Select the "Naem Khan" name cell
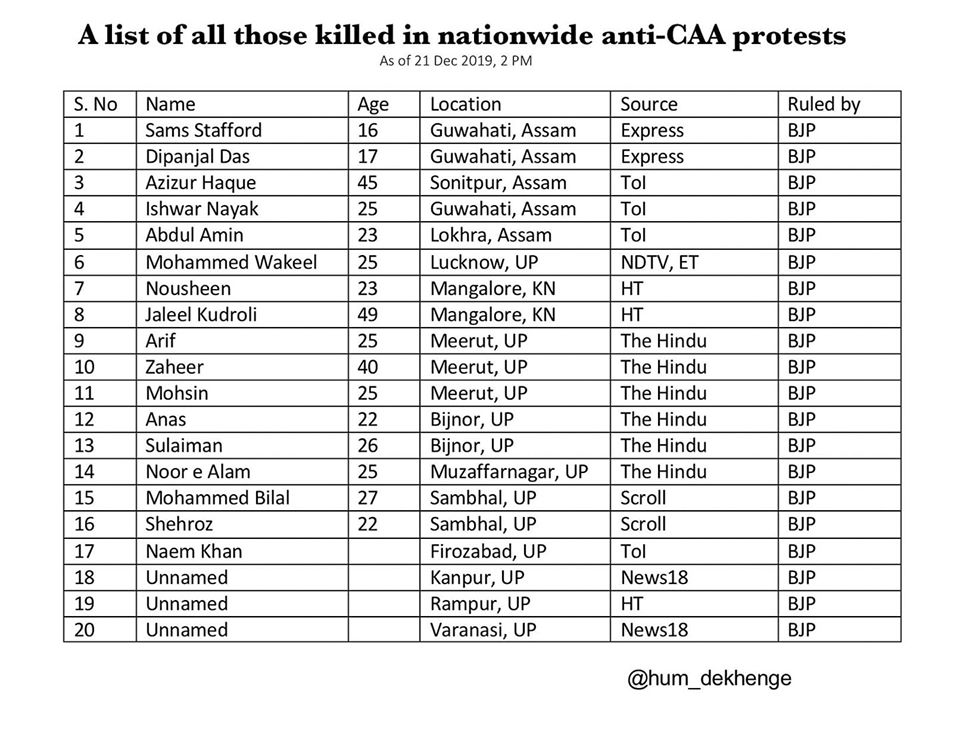 click(x=194, y=551)
